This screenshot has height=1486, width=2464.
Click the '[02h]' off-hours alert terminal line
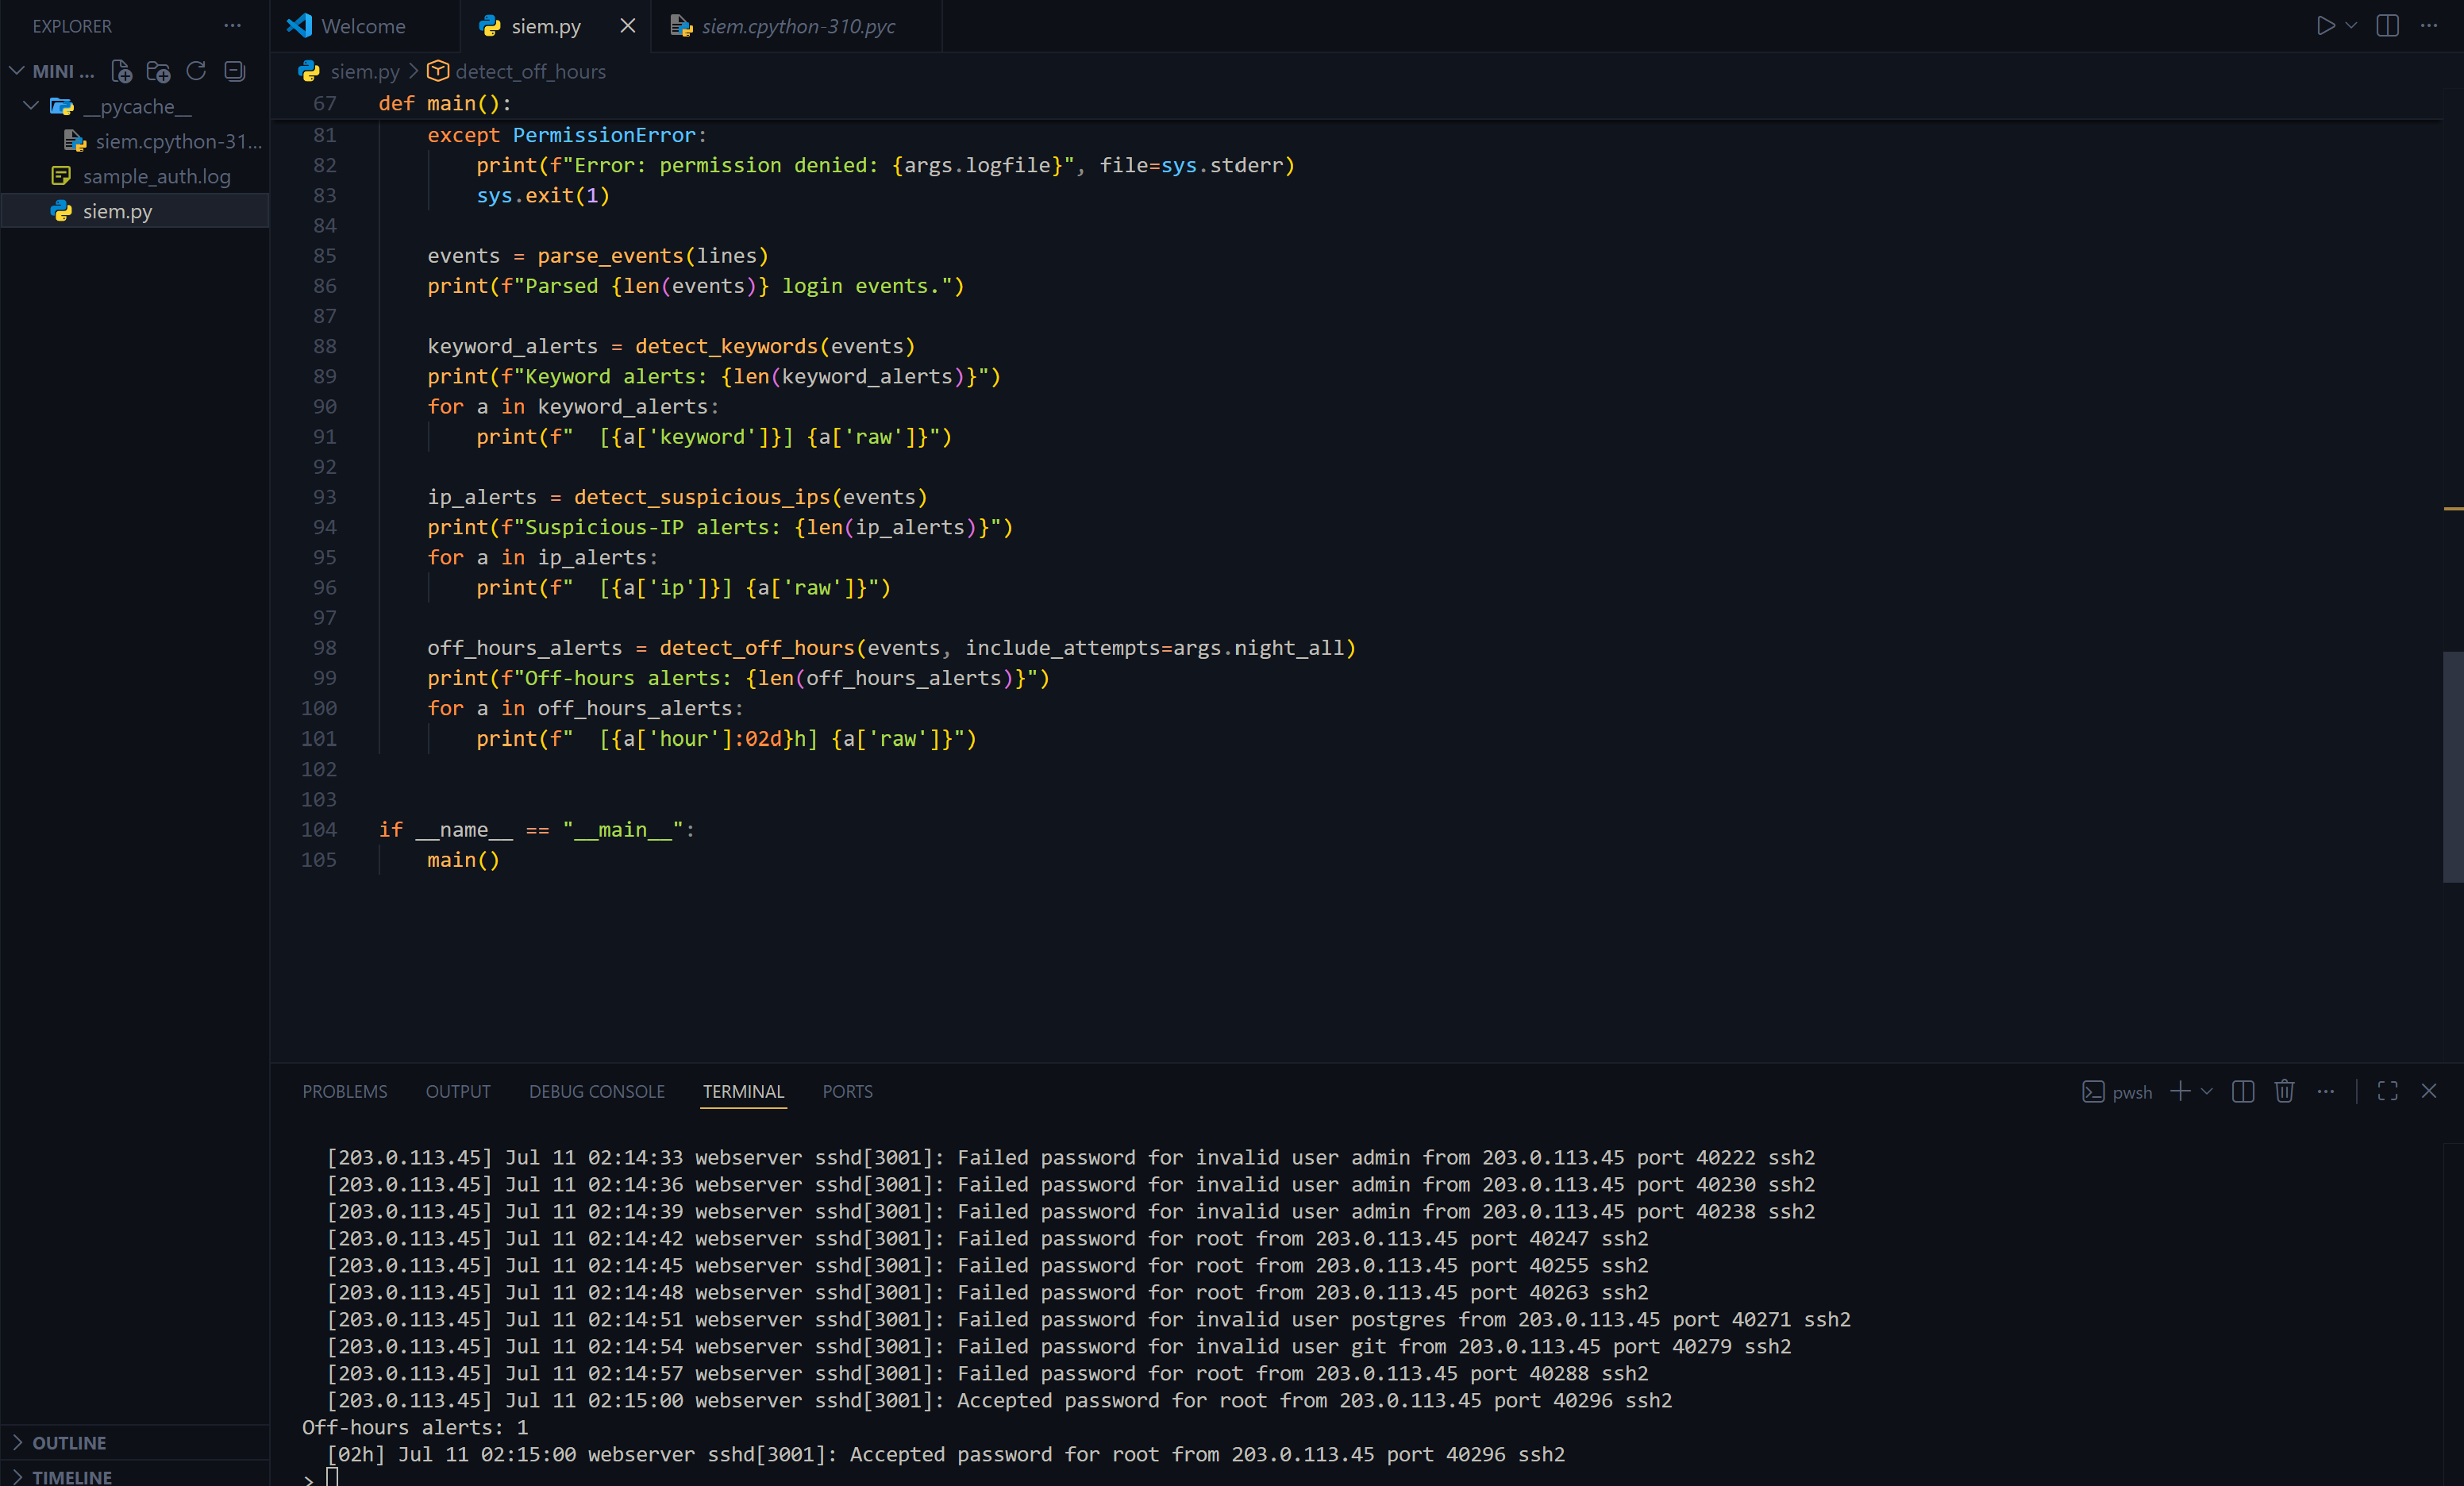(x=945, y=1454)
